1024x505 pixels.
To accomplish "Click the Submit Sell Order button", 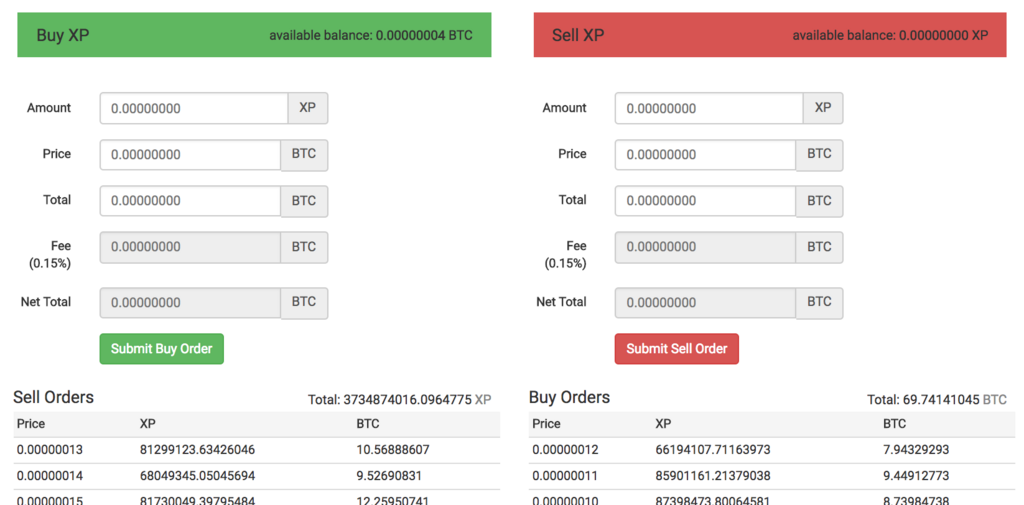I will (677, 349).
